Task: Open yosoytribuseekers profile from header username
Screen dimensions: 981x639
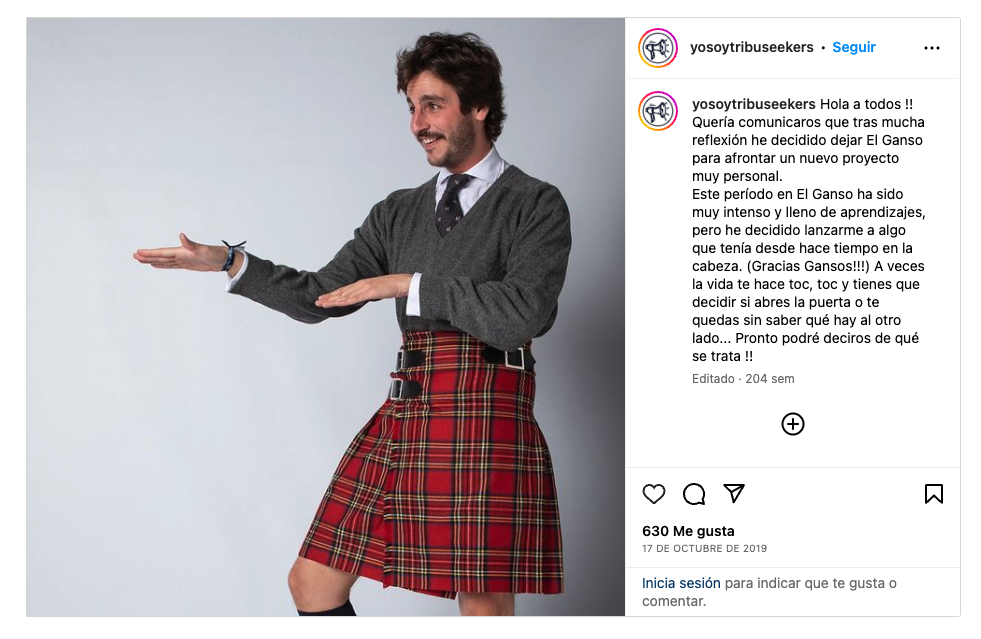Action: tap(751, 48)
